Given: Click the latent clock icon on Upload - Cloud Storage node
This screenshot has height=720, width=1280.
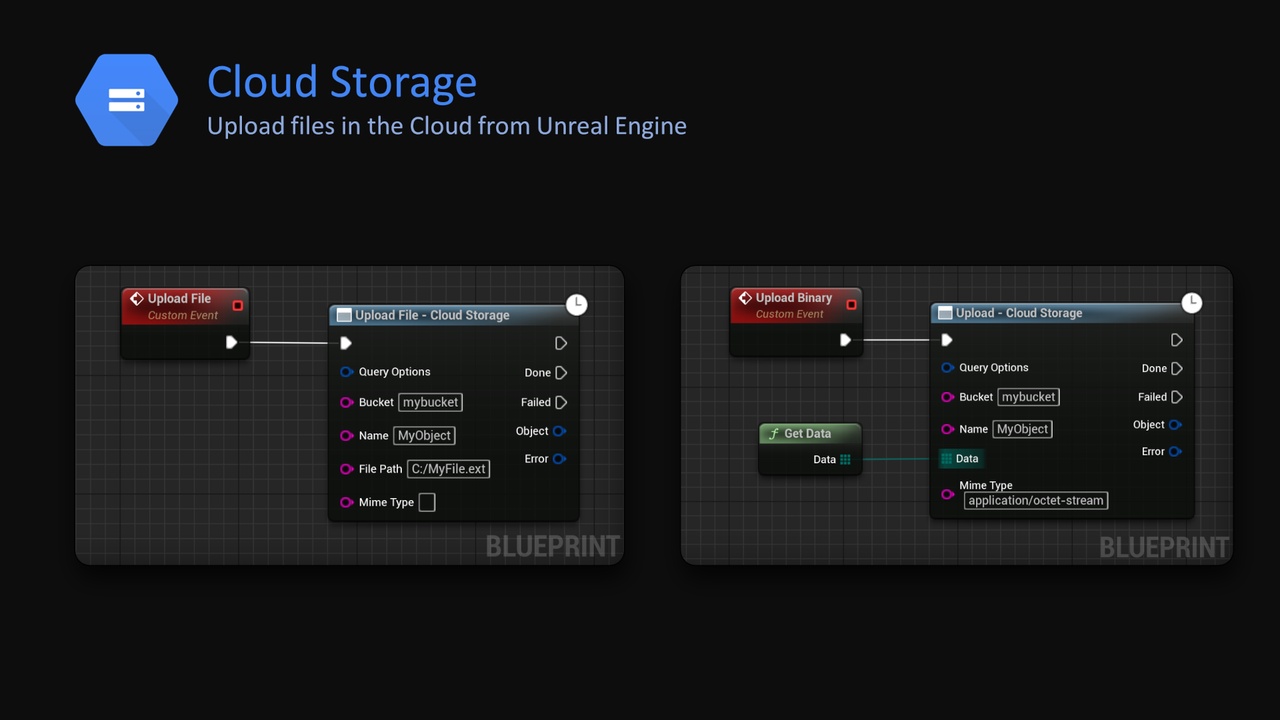Looking at the screenshot, I should pos(1191,302).
